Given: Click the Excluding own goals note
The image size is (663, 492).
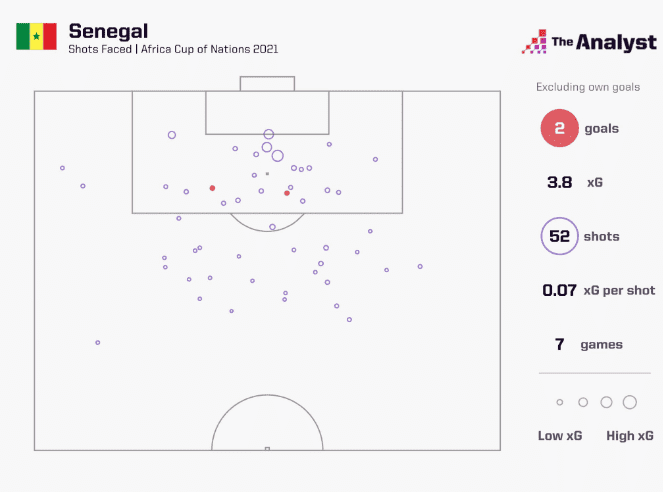Looking at the screenshot, I should (x=588, y=87).
